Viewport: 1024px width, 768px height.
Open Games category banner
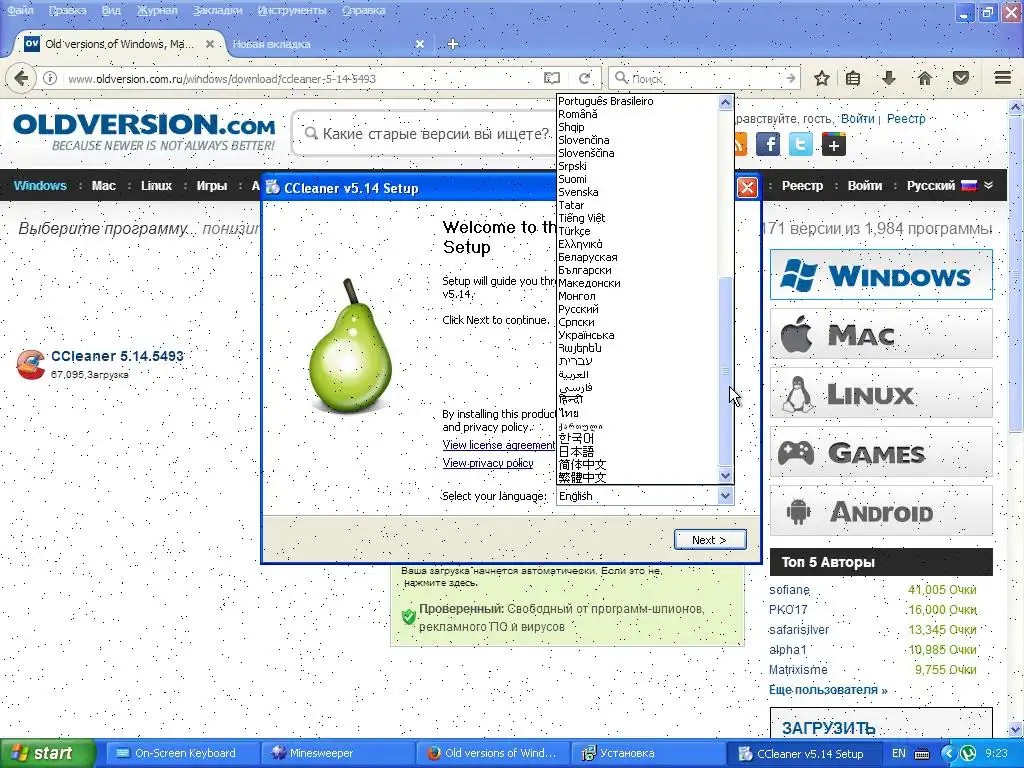[881, 452]
